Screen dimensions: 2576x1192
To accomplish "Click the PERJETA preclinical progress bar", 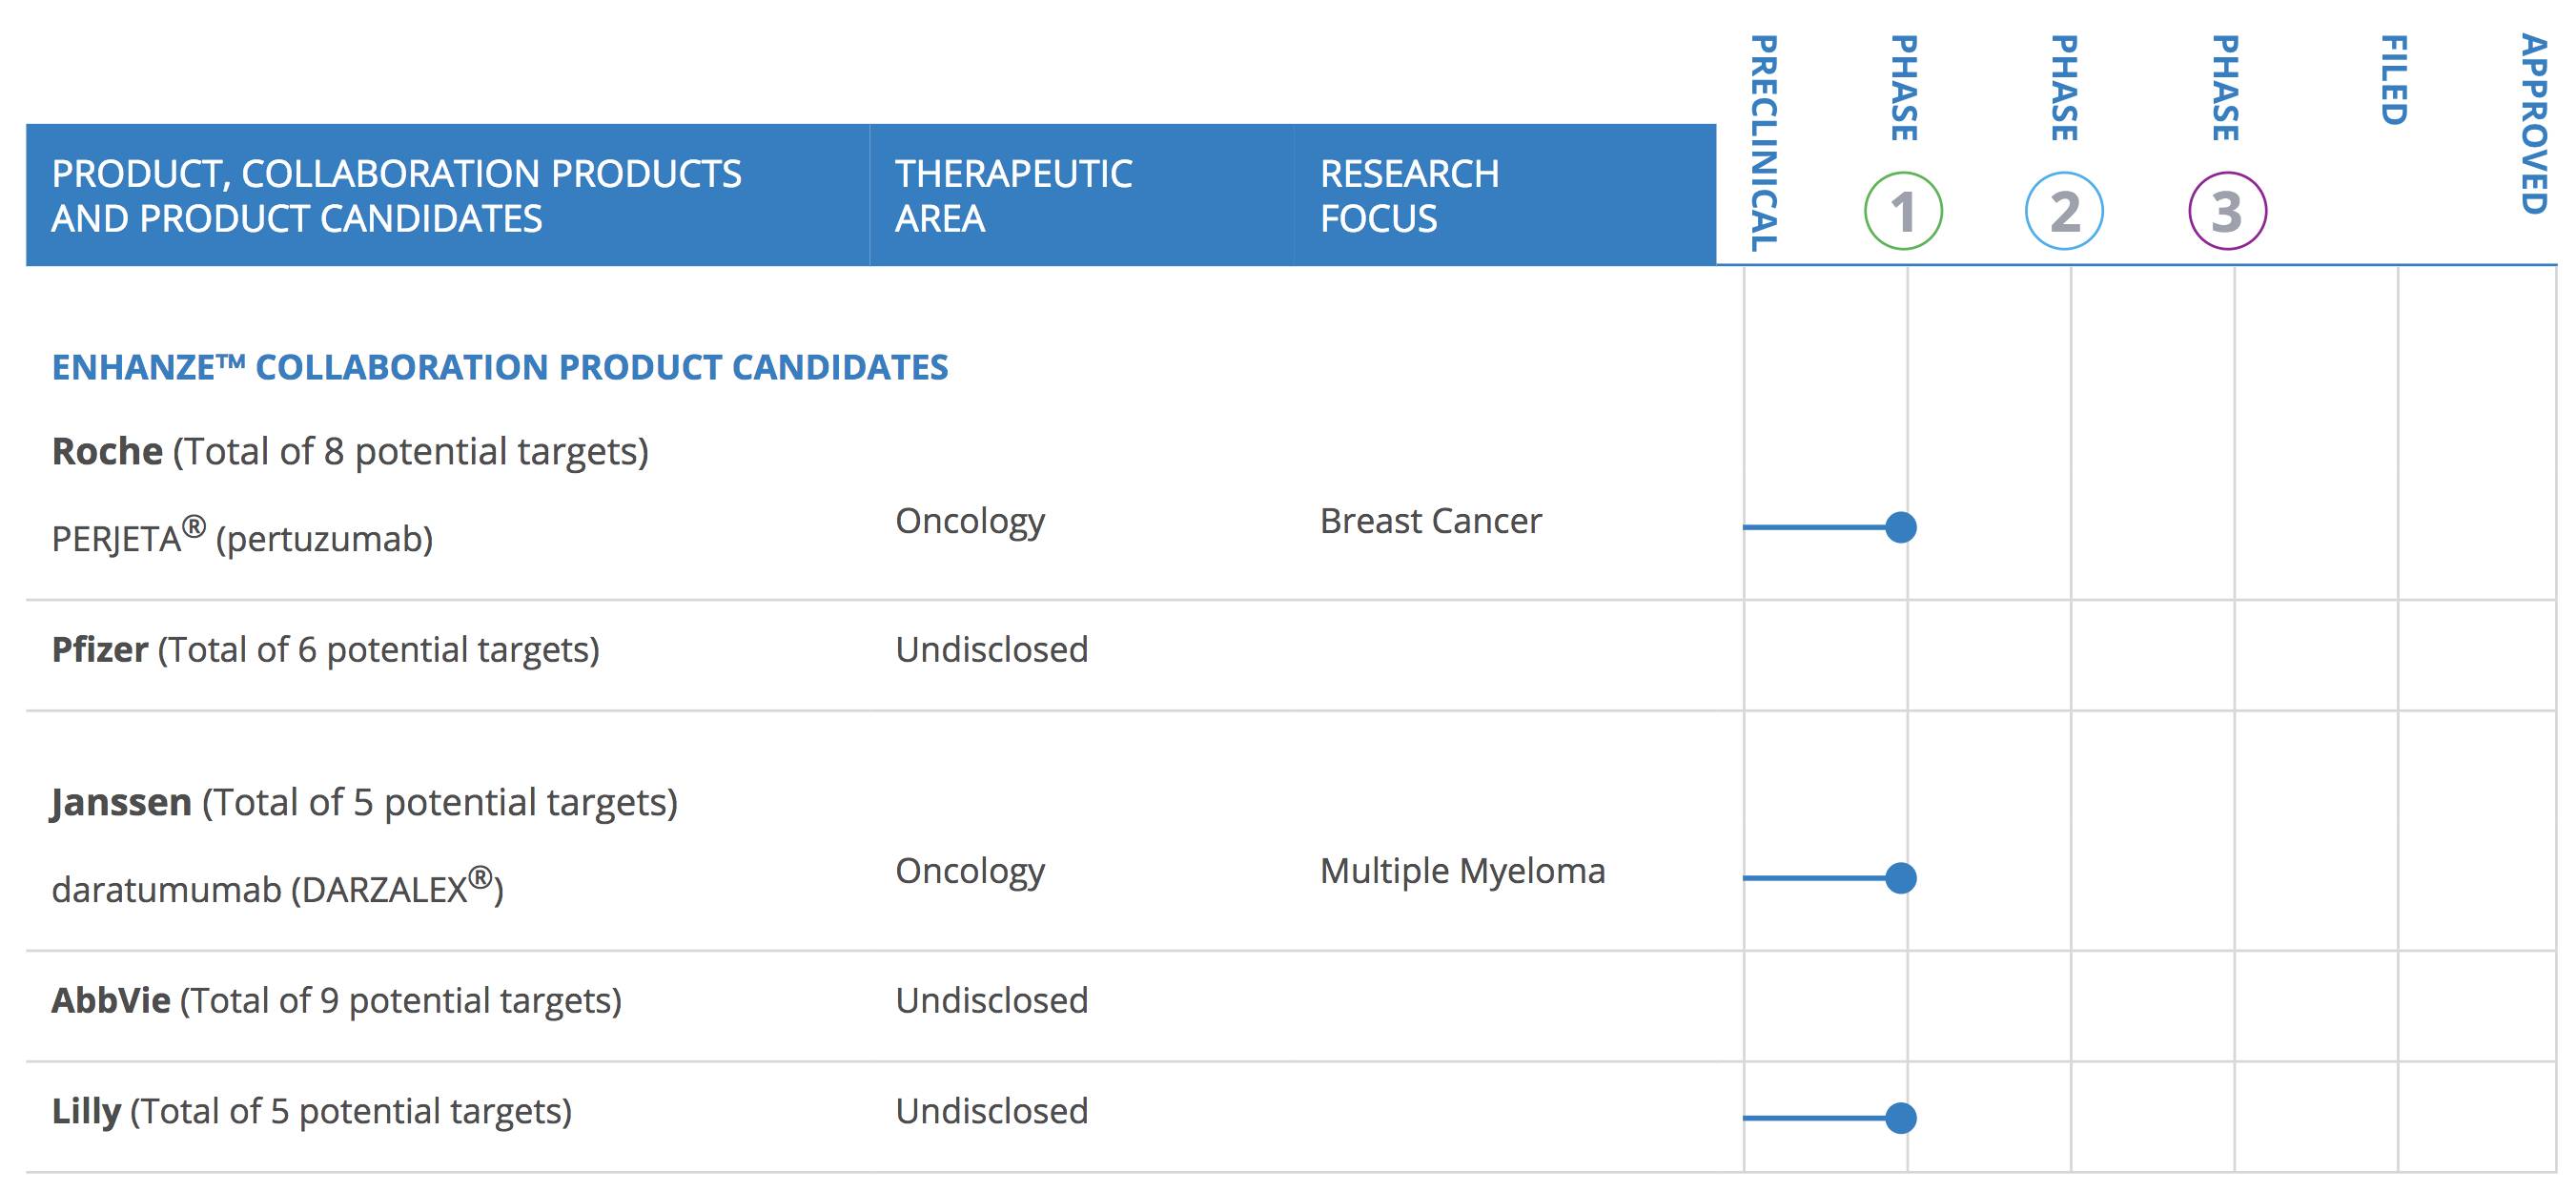I will pyautogui.click(x=1815, y=527).
